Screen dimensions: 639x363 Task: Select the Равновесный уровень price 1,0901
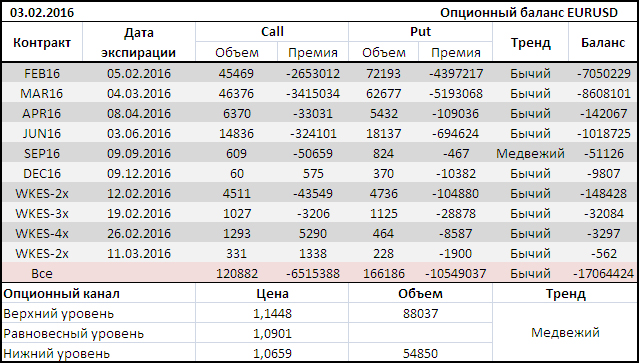coord(272,334)
